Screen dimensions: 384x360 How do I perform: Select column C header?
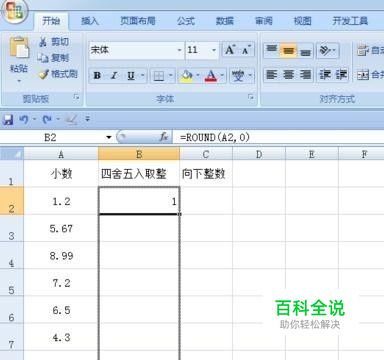206,154
